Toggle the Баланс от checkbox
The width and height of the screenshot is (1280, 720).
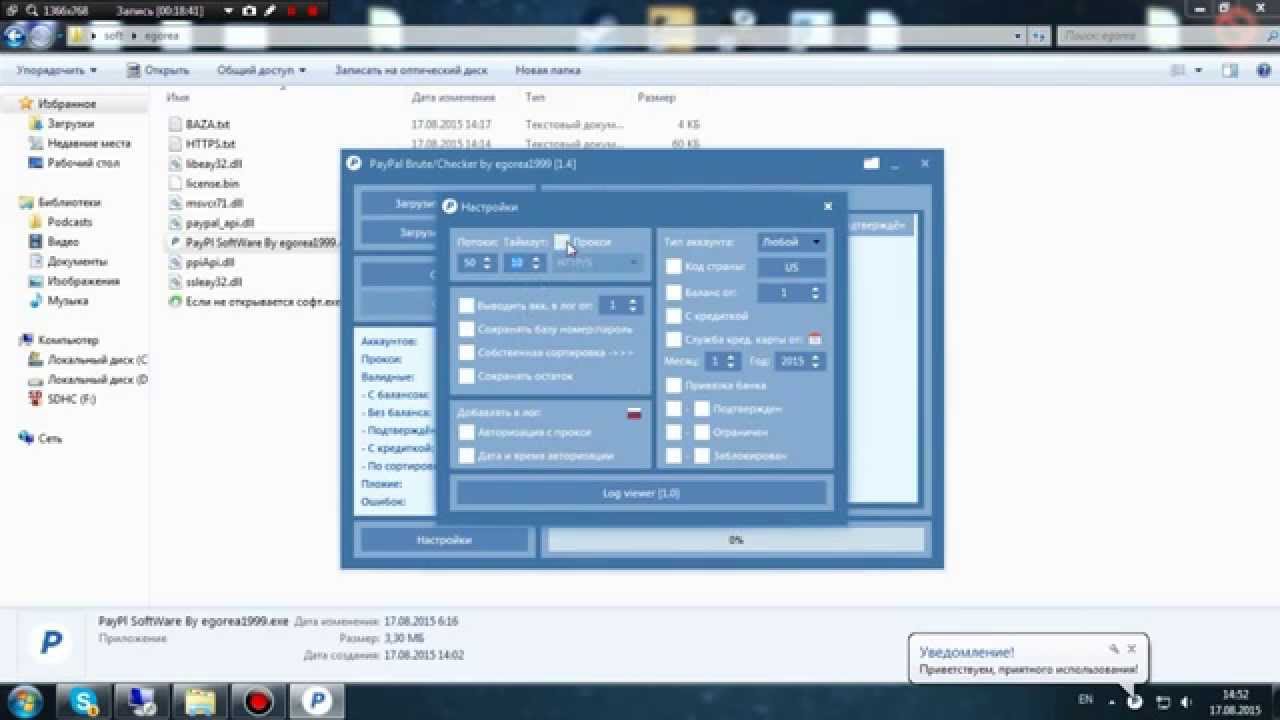(x=674, y=293)
